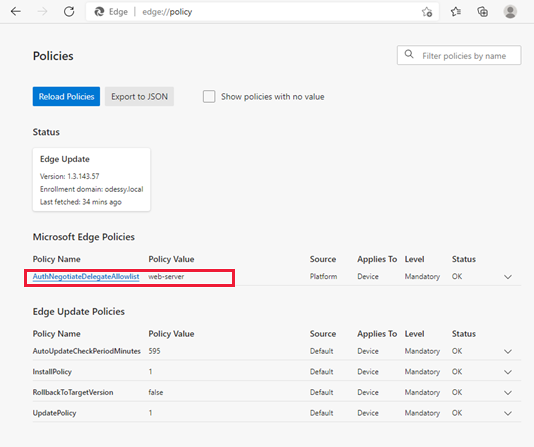534x447 pixels.
Task: Click the Platform source cell
Action: tap(323, 276)
